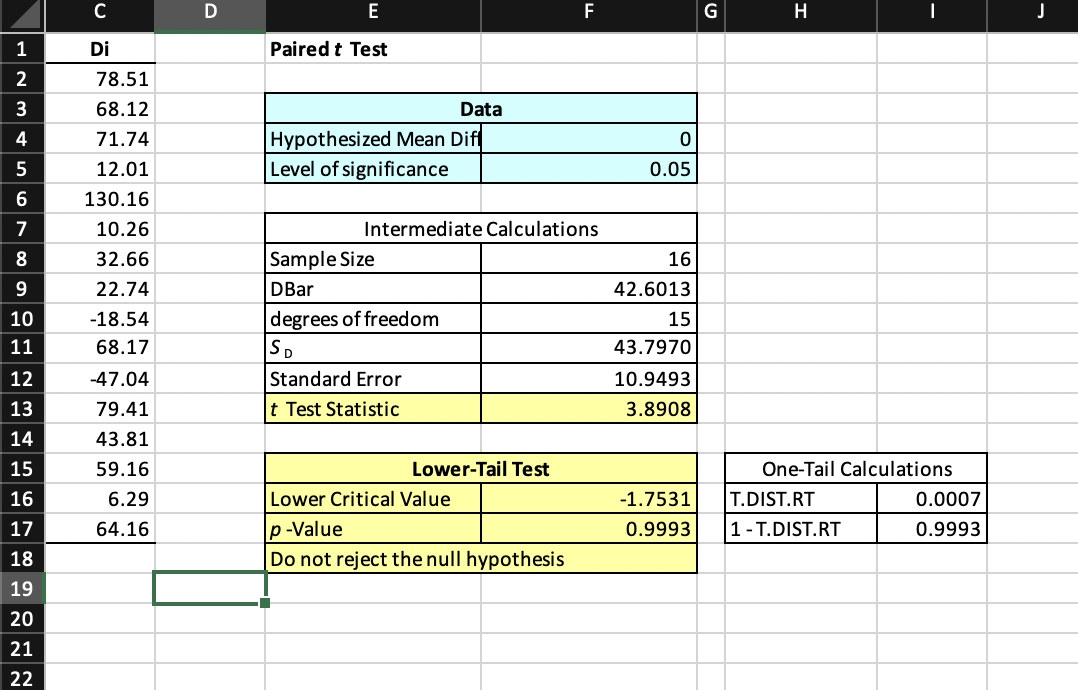Click the hypothesized mean value 0

(x=588, y=139)
